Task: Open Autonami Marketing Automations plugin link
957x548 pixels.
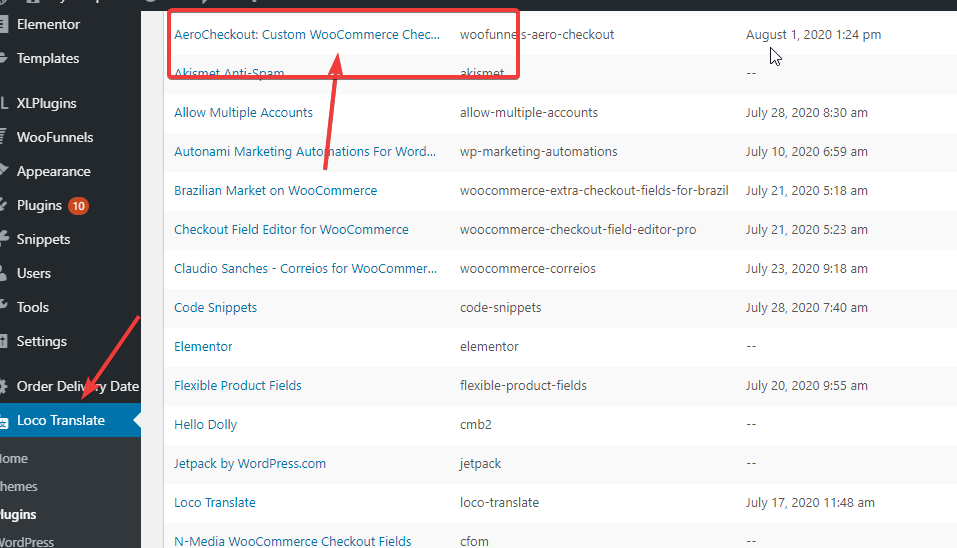Action: click(305, 152)
